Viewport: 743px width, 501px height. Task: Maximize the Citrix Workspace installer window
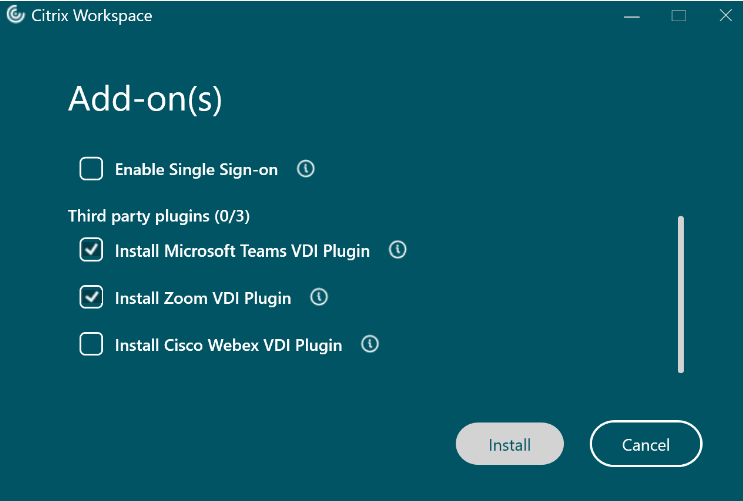click(x=679, y=16)
